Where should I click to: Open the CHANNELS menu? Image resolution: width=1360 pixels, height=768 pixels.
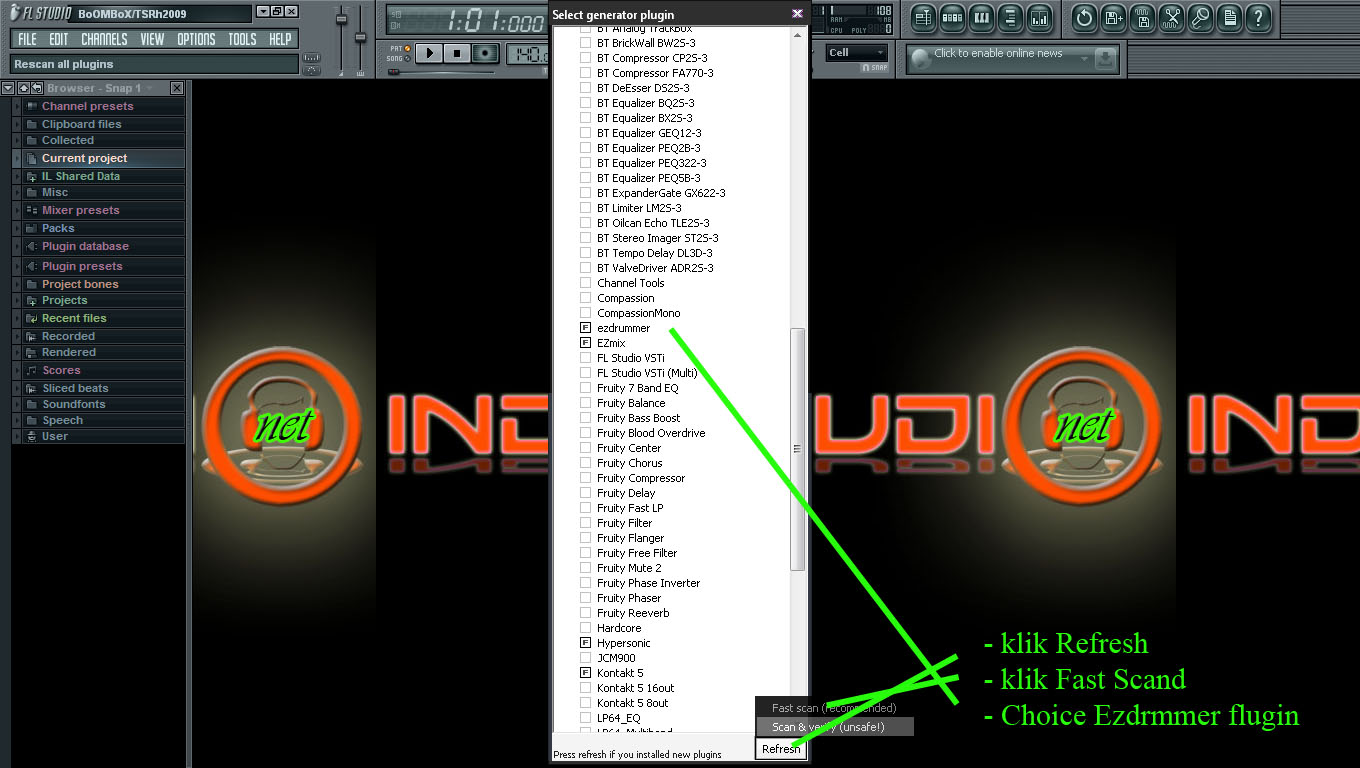[104, 39]
